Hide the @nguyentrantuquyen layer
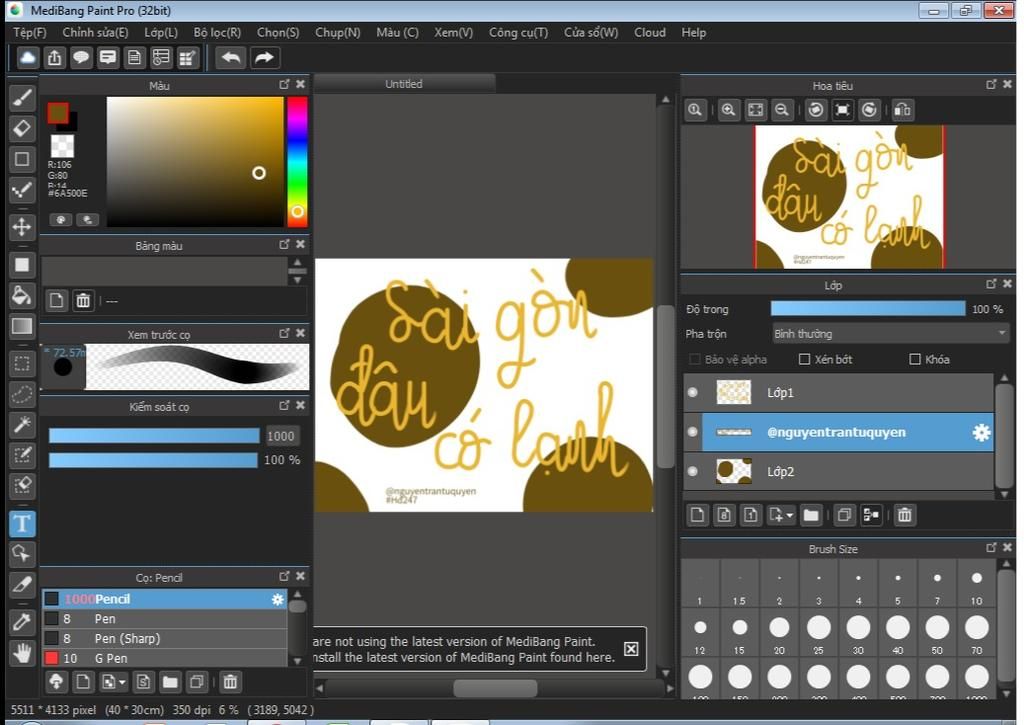The image size is (1024, 725). 693,432
